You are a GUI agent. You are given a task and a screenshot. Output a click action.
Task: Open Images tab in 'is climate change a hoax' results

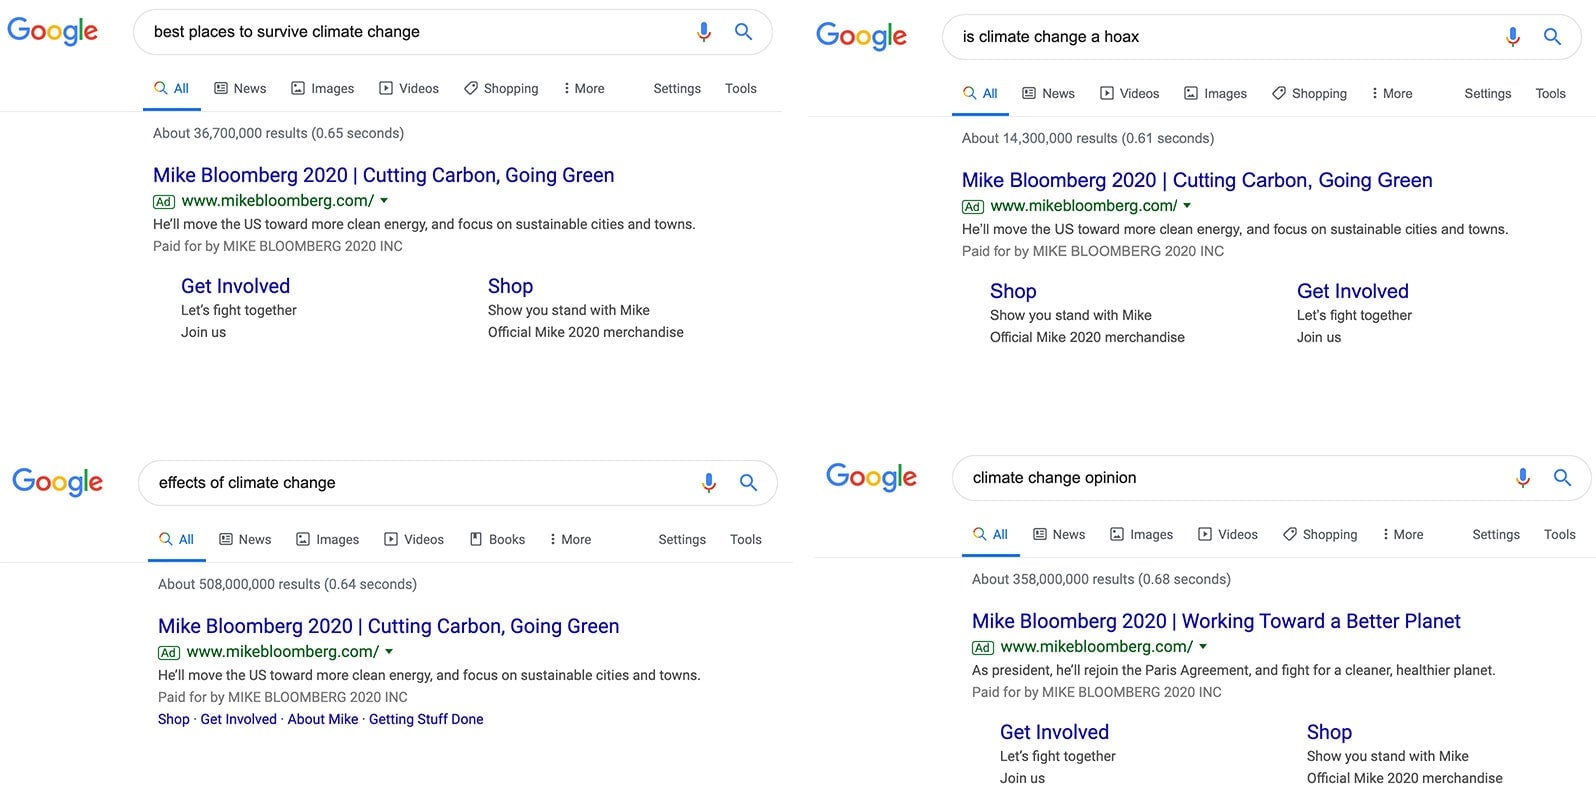tap(1215, 93)
